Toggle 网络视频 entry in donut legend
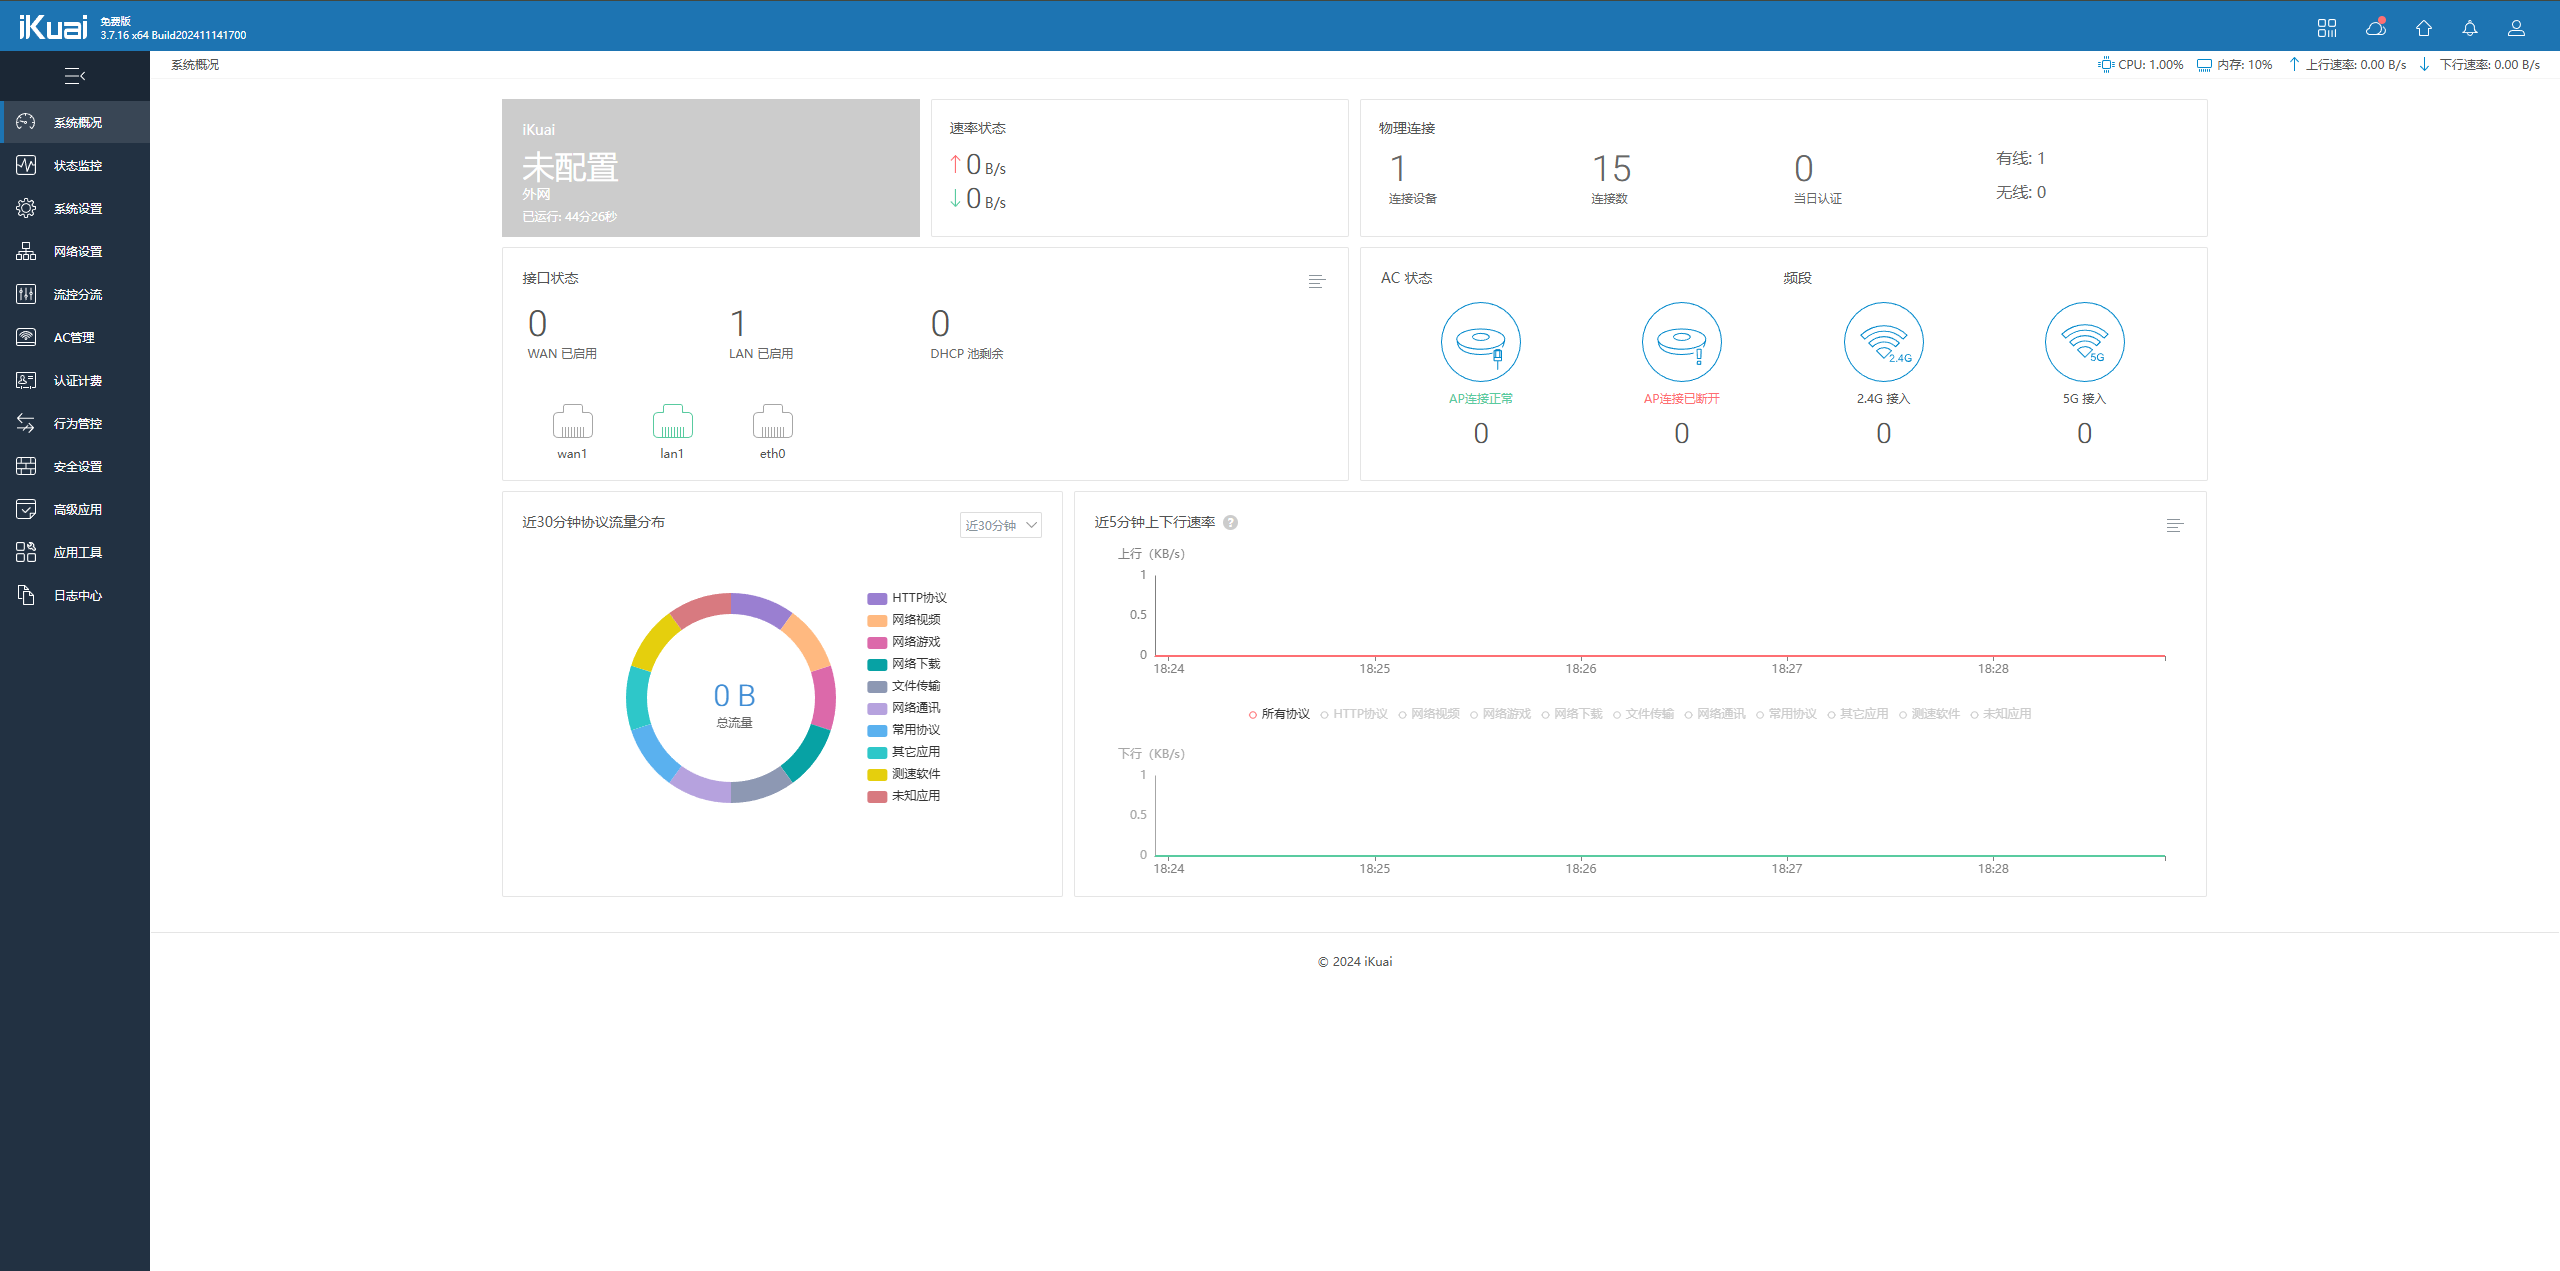The height and width of the screenshot is (1271, 2560). [915, 620]
